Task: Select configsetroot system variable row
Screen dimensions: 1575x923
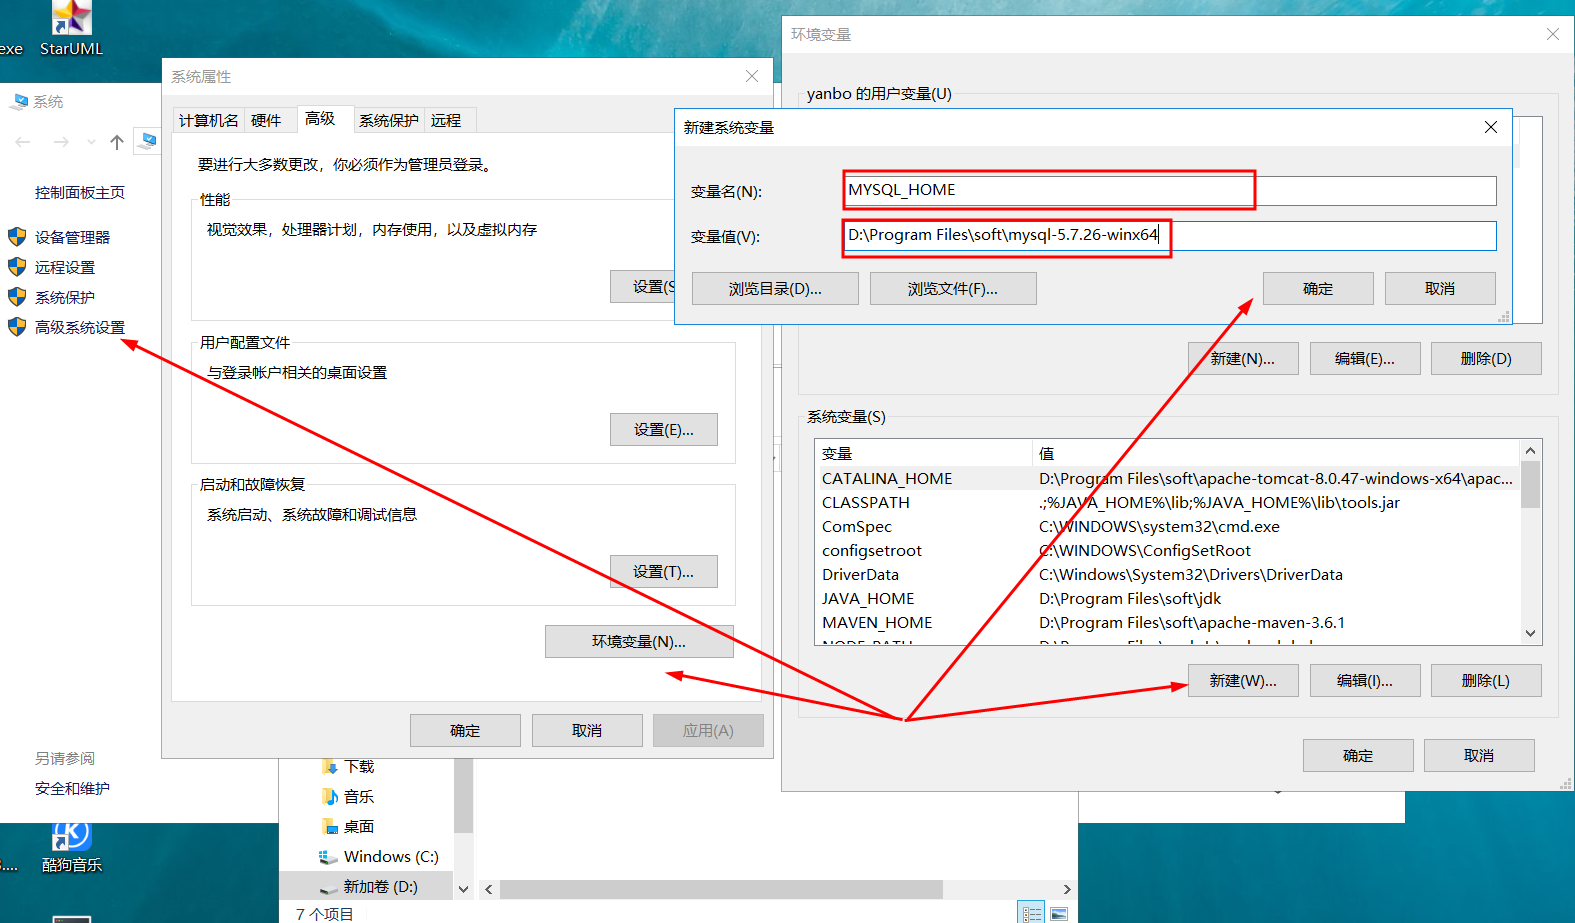Action: 1167,550
